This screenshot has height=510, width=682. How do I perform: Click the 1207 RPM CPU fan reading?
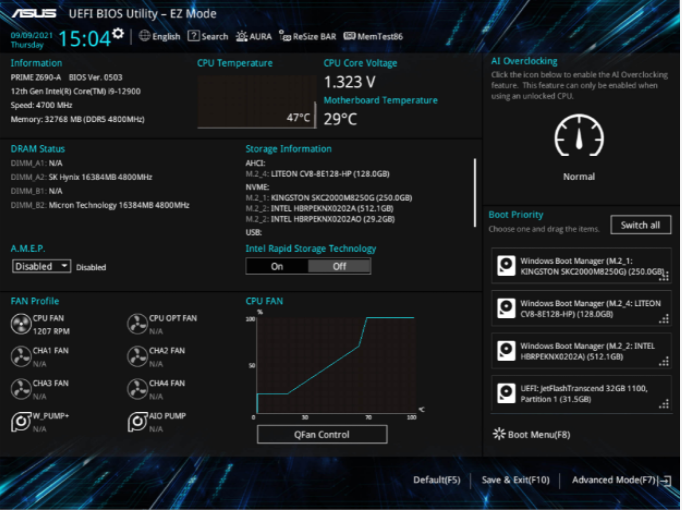(x=51, y=331)
